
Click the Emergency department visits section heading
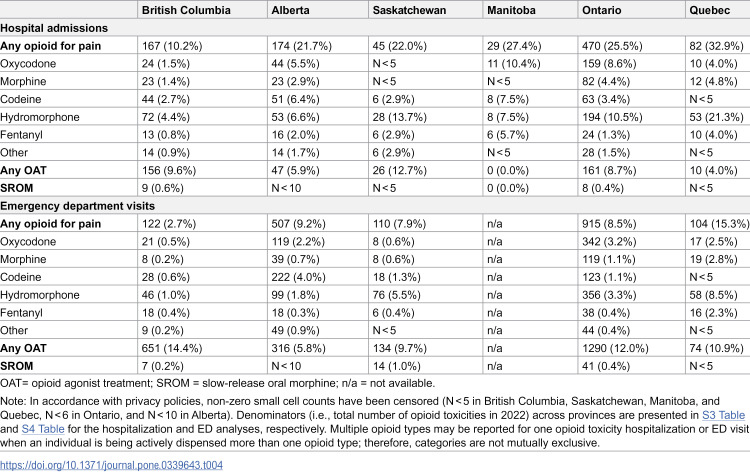(77, 206)
